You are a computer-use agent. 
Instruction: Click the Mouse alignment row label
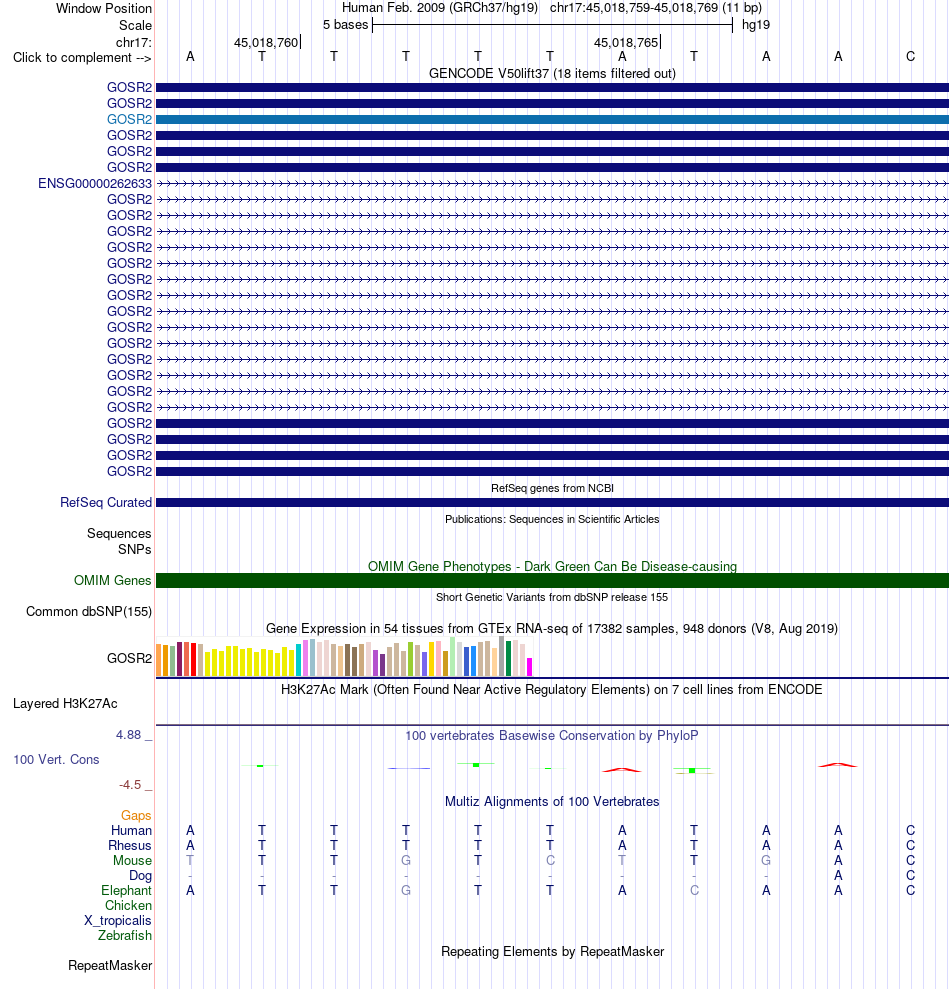(132, 861)
